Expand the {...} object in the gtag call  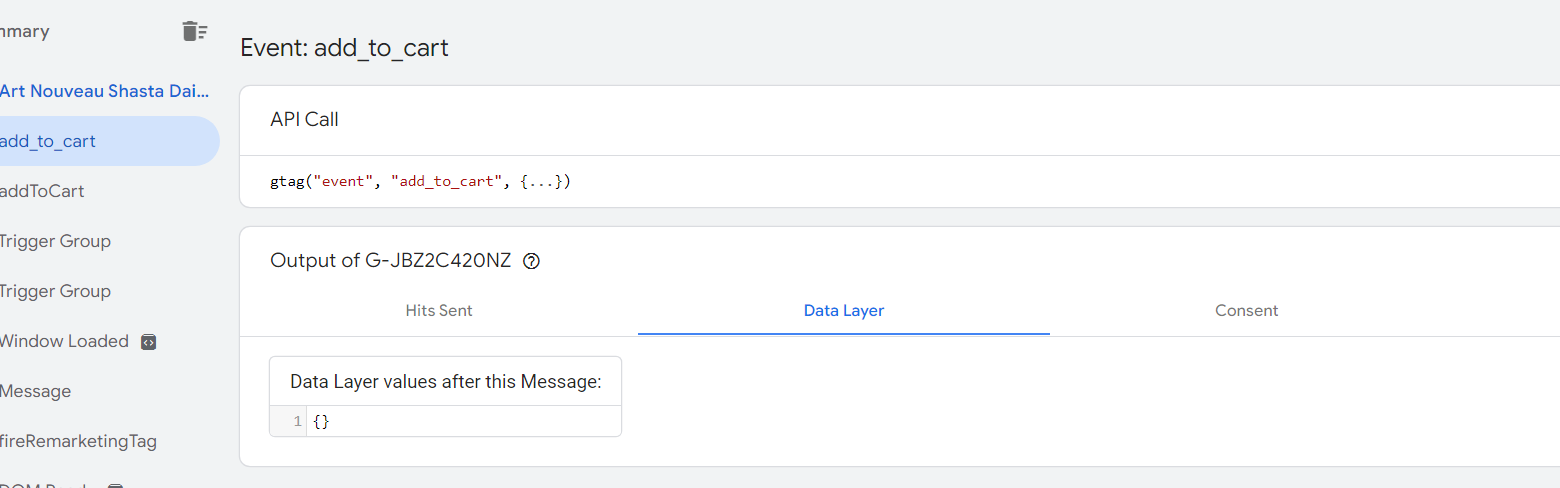click(541, 182)
